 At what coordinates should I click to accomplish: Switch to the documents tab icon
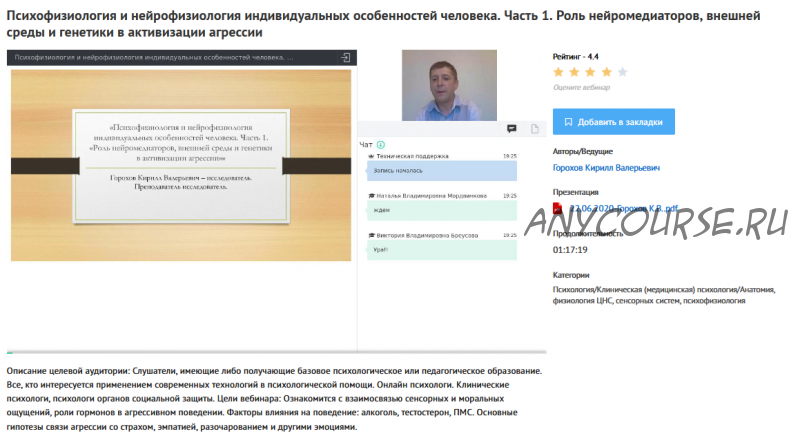[x=535, y=129]
